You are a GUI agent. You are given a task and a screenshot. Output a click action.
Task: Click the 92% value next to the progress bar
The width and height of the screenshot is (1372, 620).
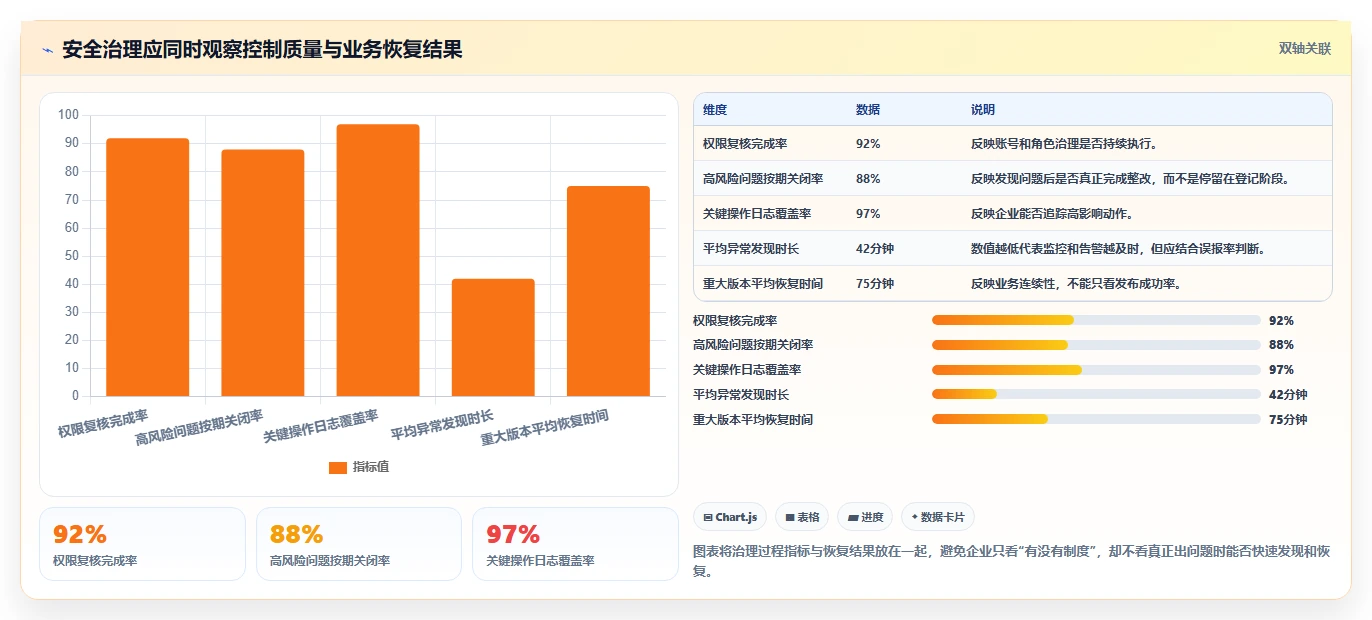coord(1281,320)
